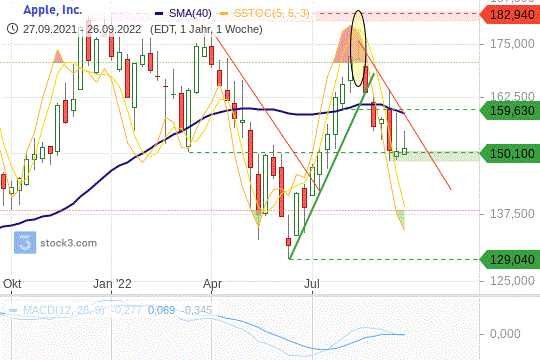The height and width of the screenshot is (360, 540).
Task: Click the Jul time axis label
Action: [x=312, y=284]
